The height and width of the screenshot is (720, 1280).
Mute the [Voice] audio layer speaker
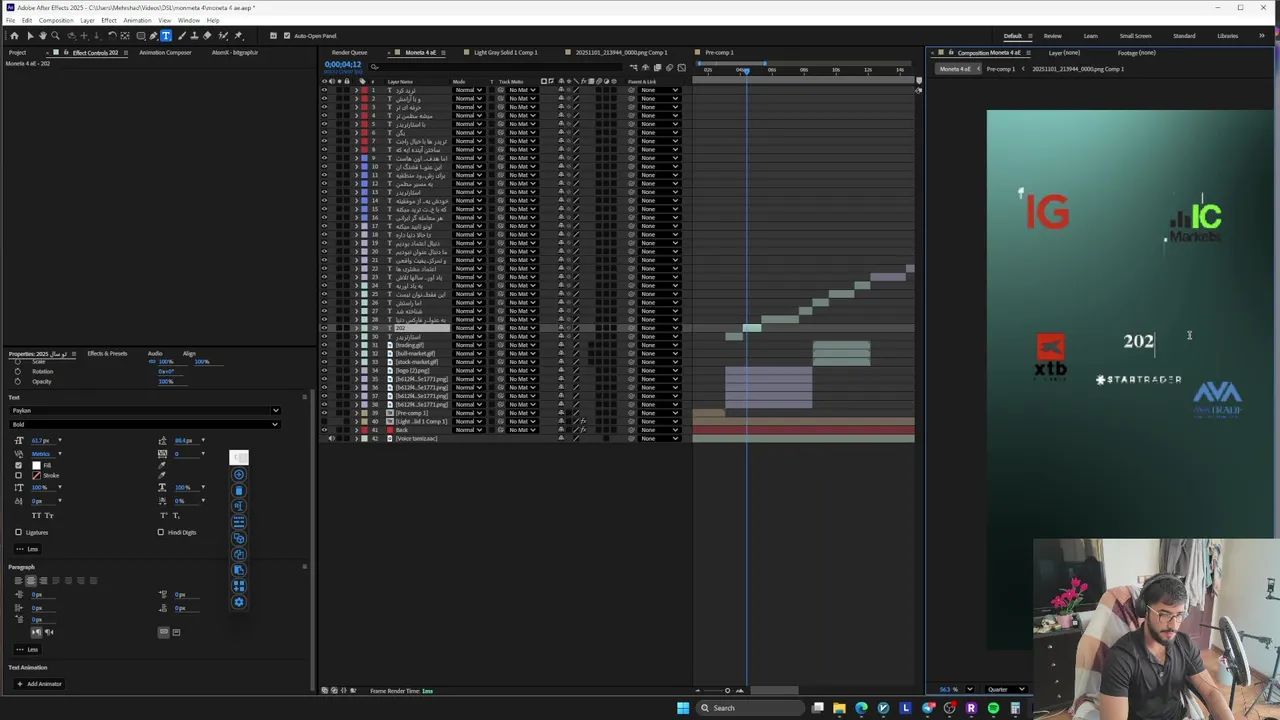point(332,438)
